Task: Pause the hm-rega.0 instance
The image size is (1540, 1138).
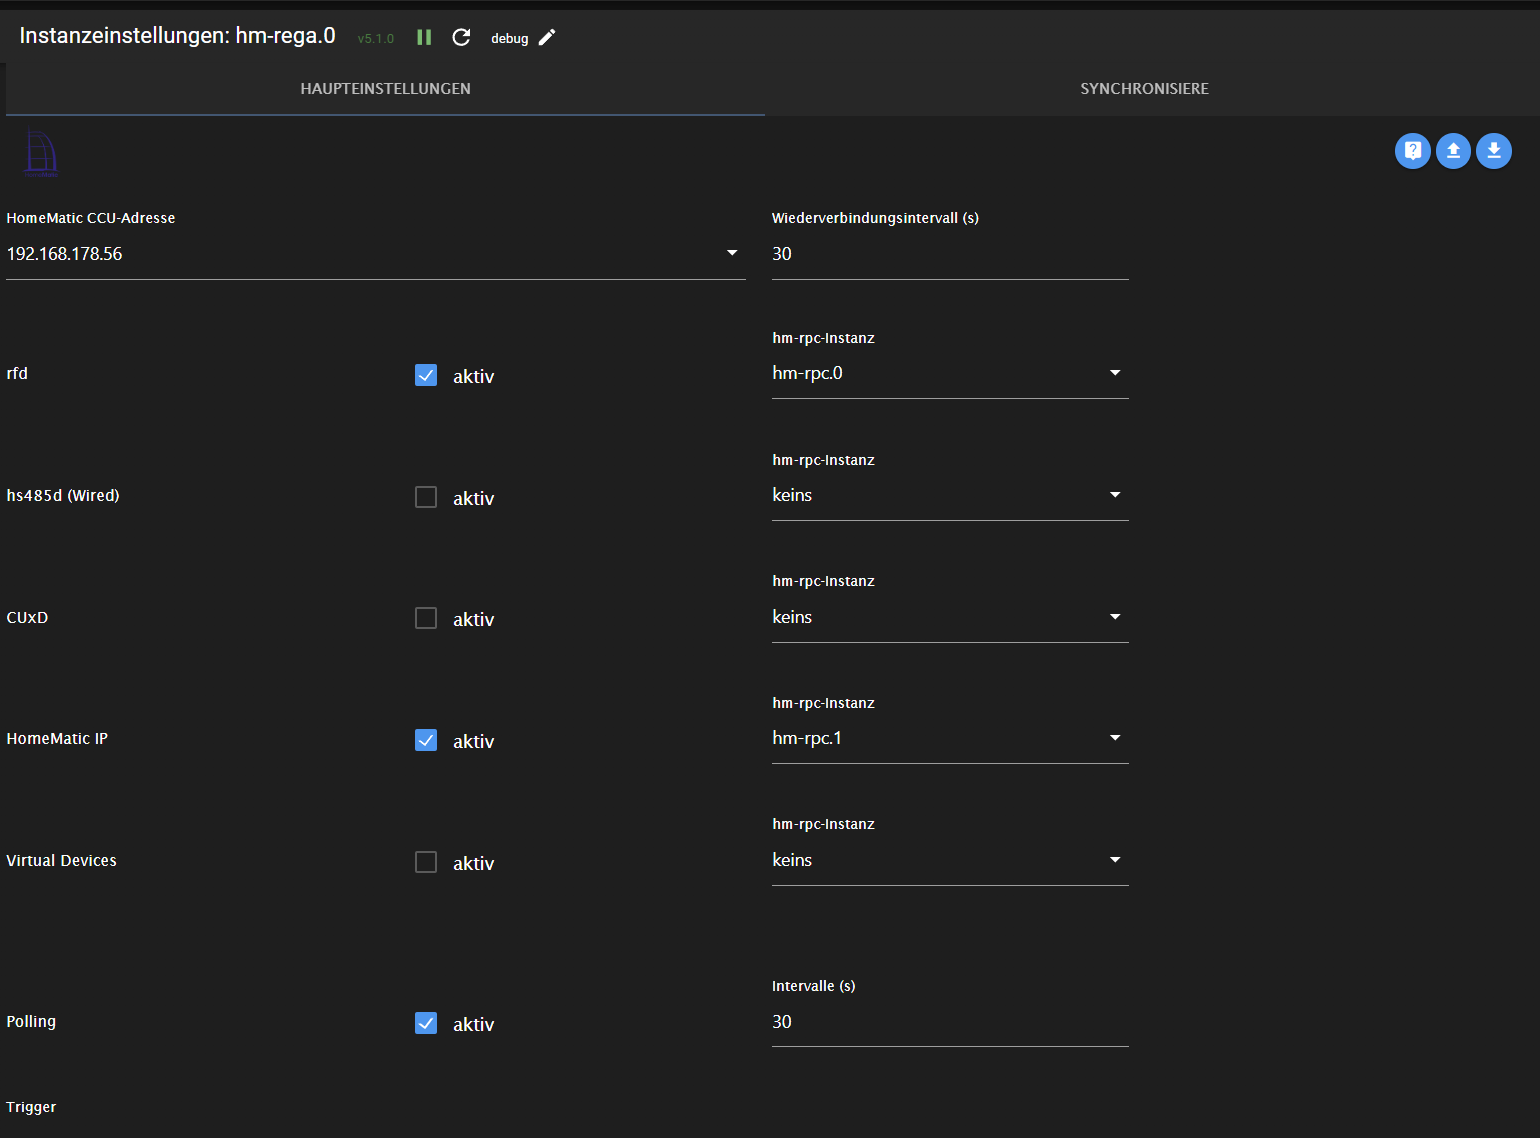Action: click(424, 37)
